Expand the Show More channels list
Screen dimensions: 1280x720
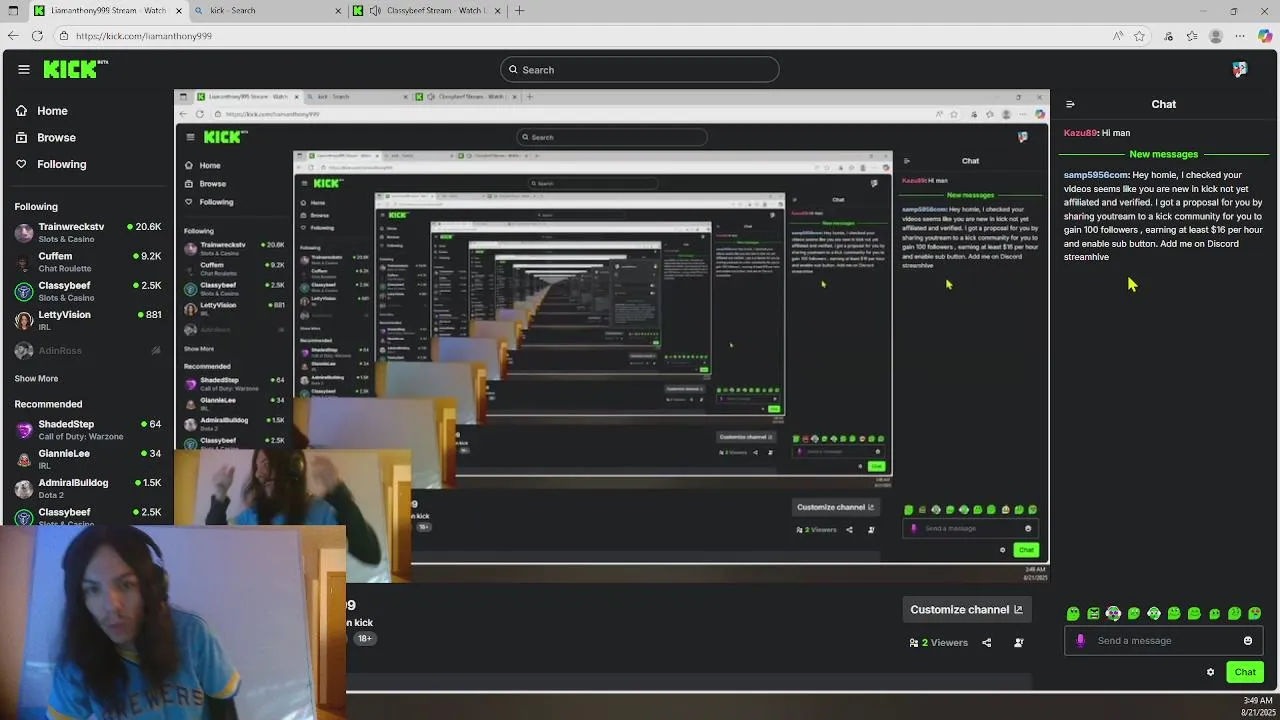36,379
